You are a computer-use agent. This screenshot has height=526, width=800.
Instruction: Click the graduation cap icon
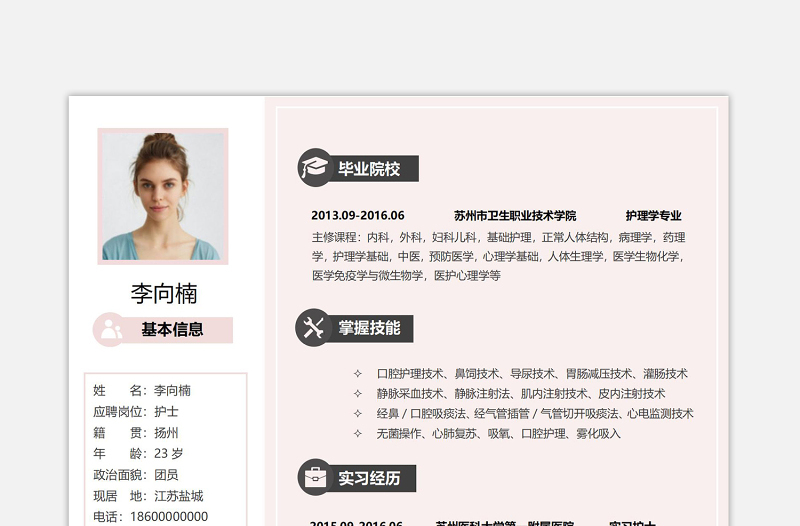[x=315, y=167]
